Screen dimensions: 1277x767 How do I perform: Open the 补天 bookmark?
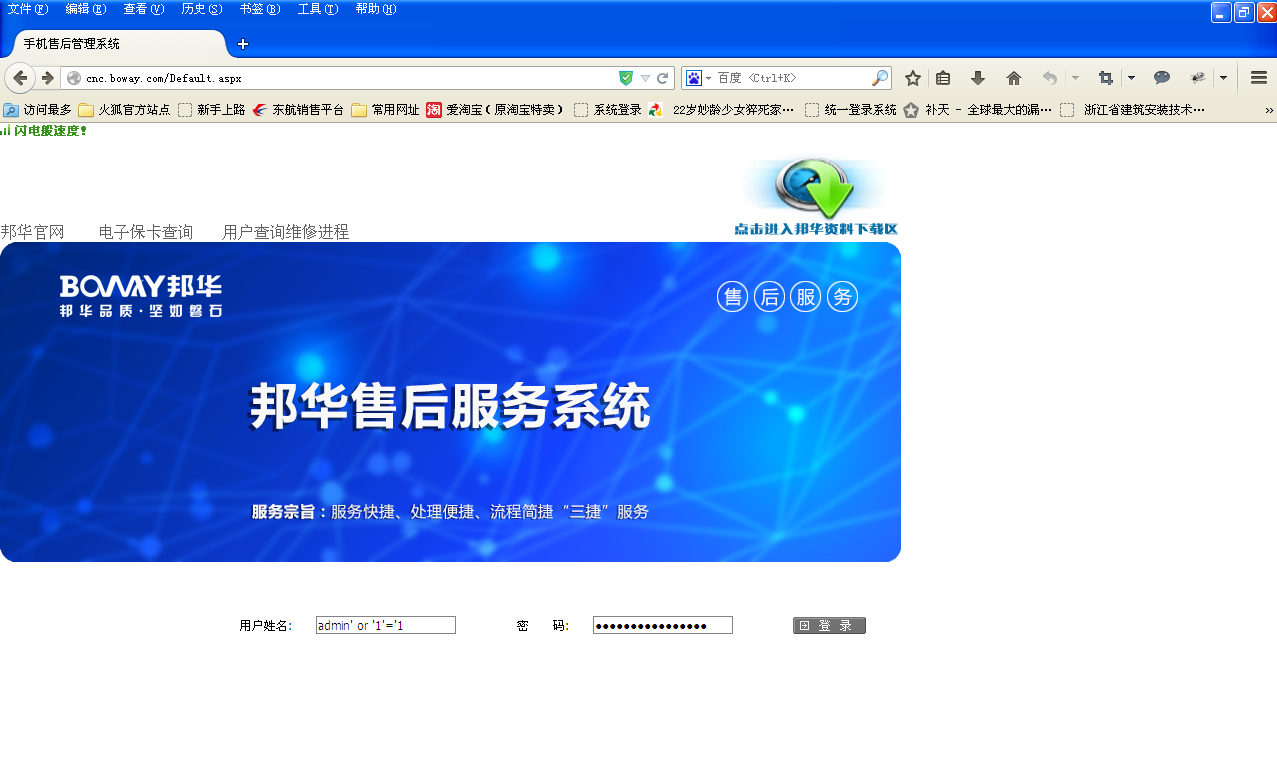978,110
